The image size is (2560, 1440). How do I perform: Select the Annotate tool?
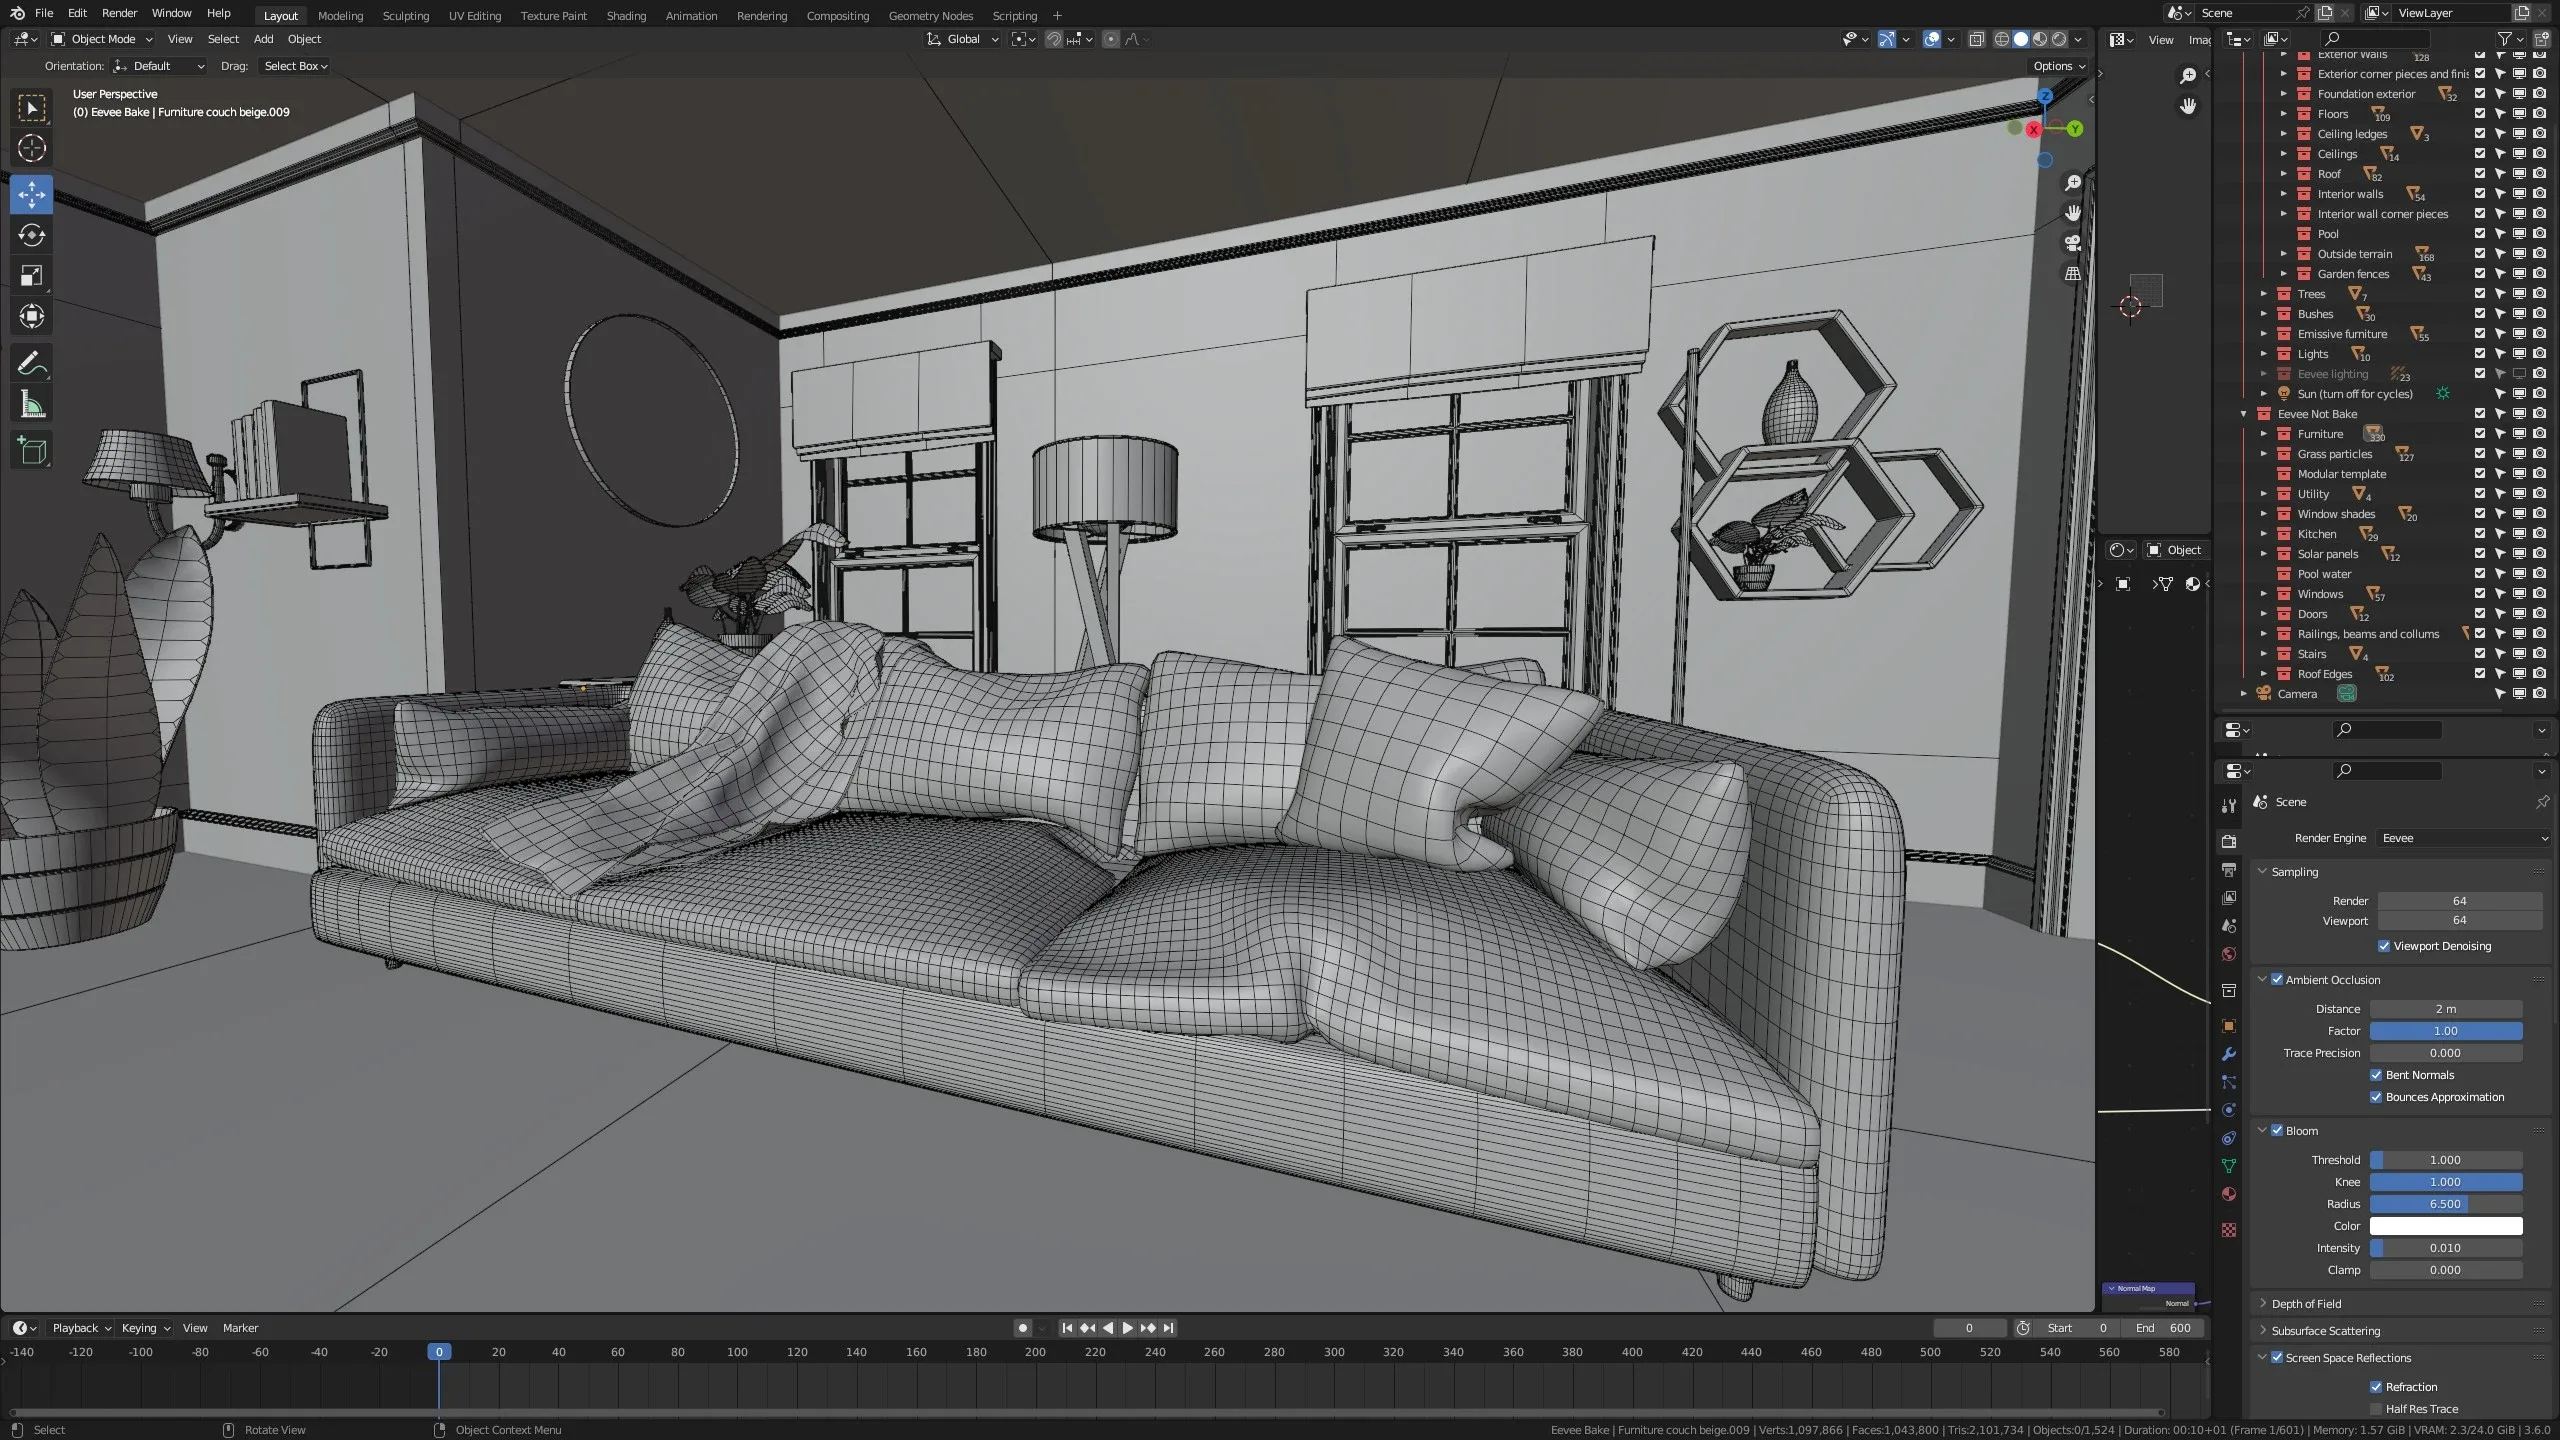tap(31, 362)
